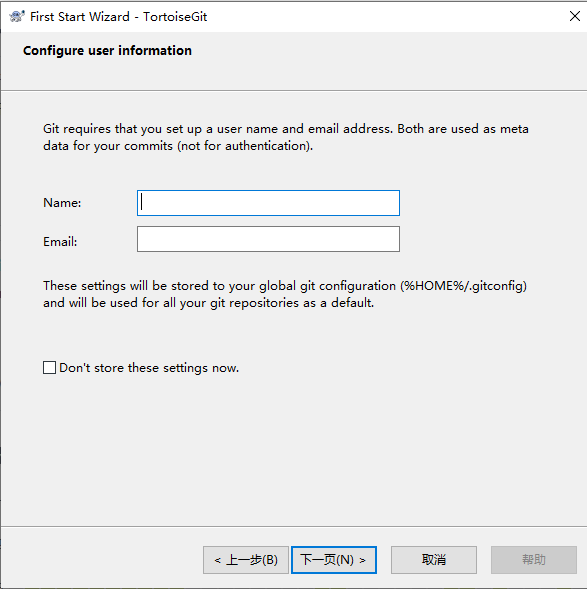Screen dimensions: 587x589
Task: Click the 帮助 help button
Action: (x=534, y=560)
